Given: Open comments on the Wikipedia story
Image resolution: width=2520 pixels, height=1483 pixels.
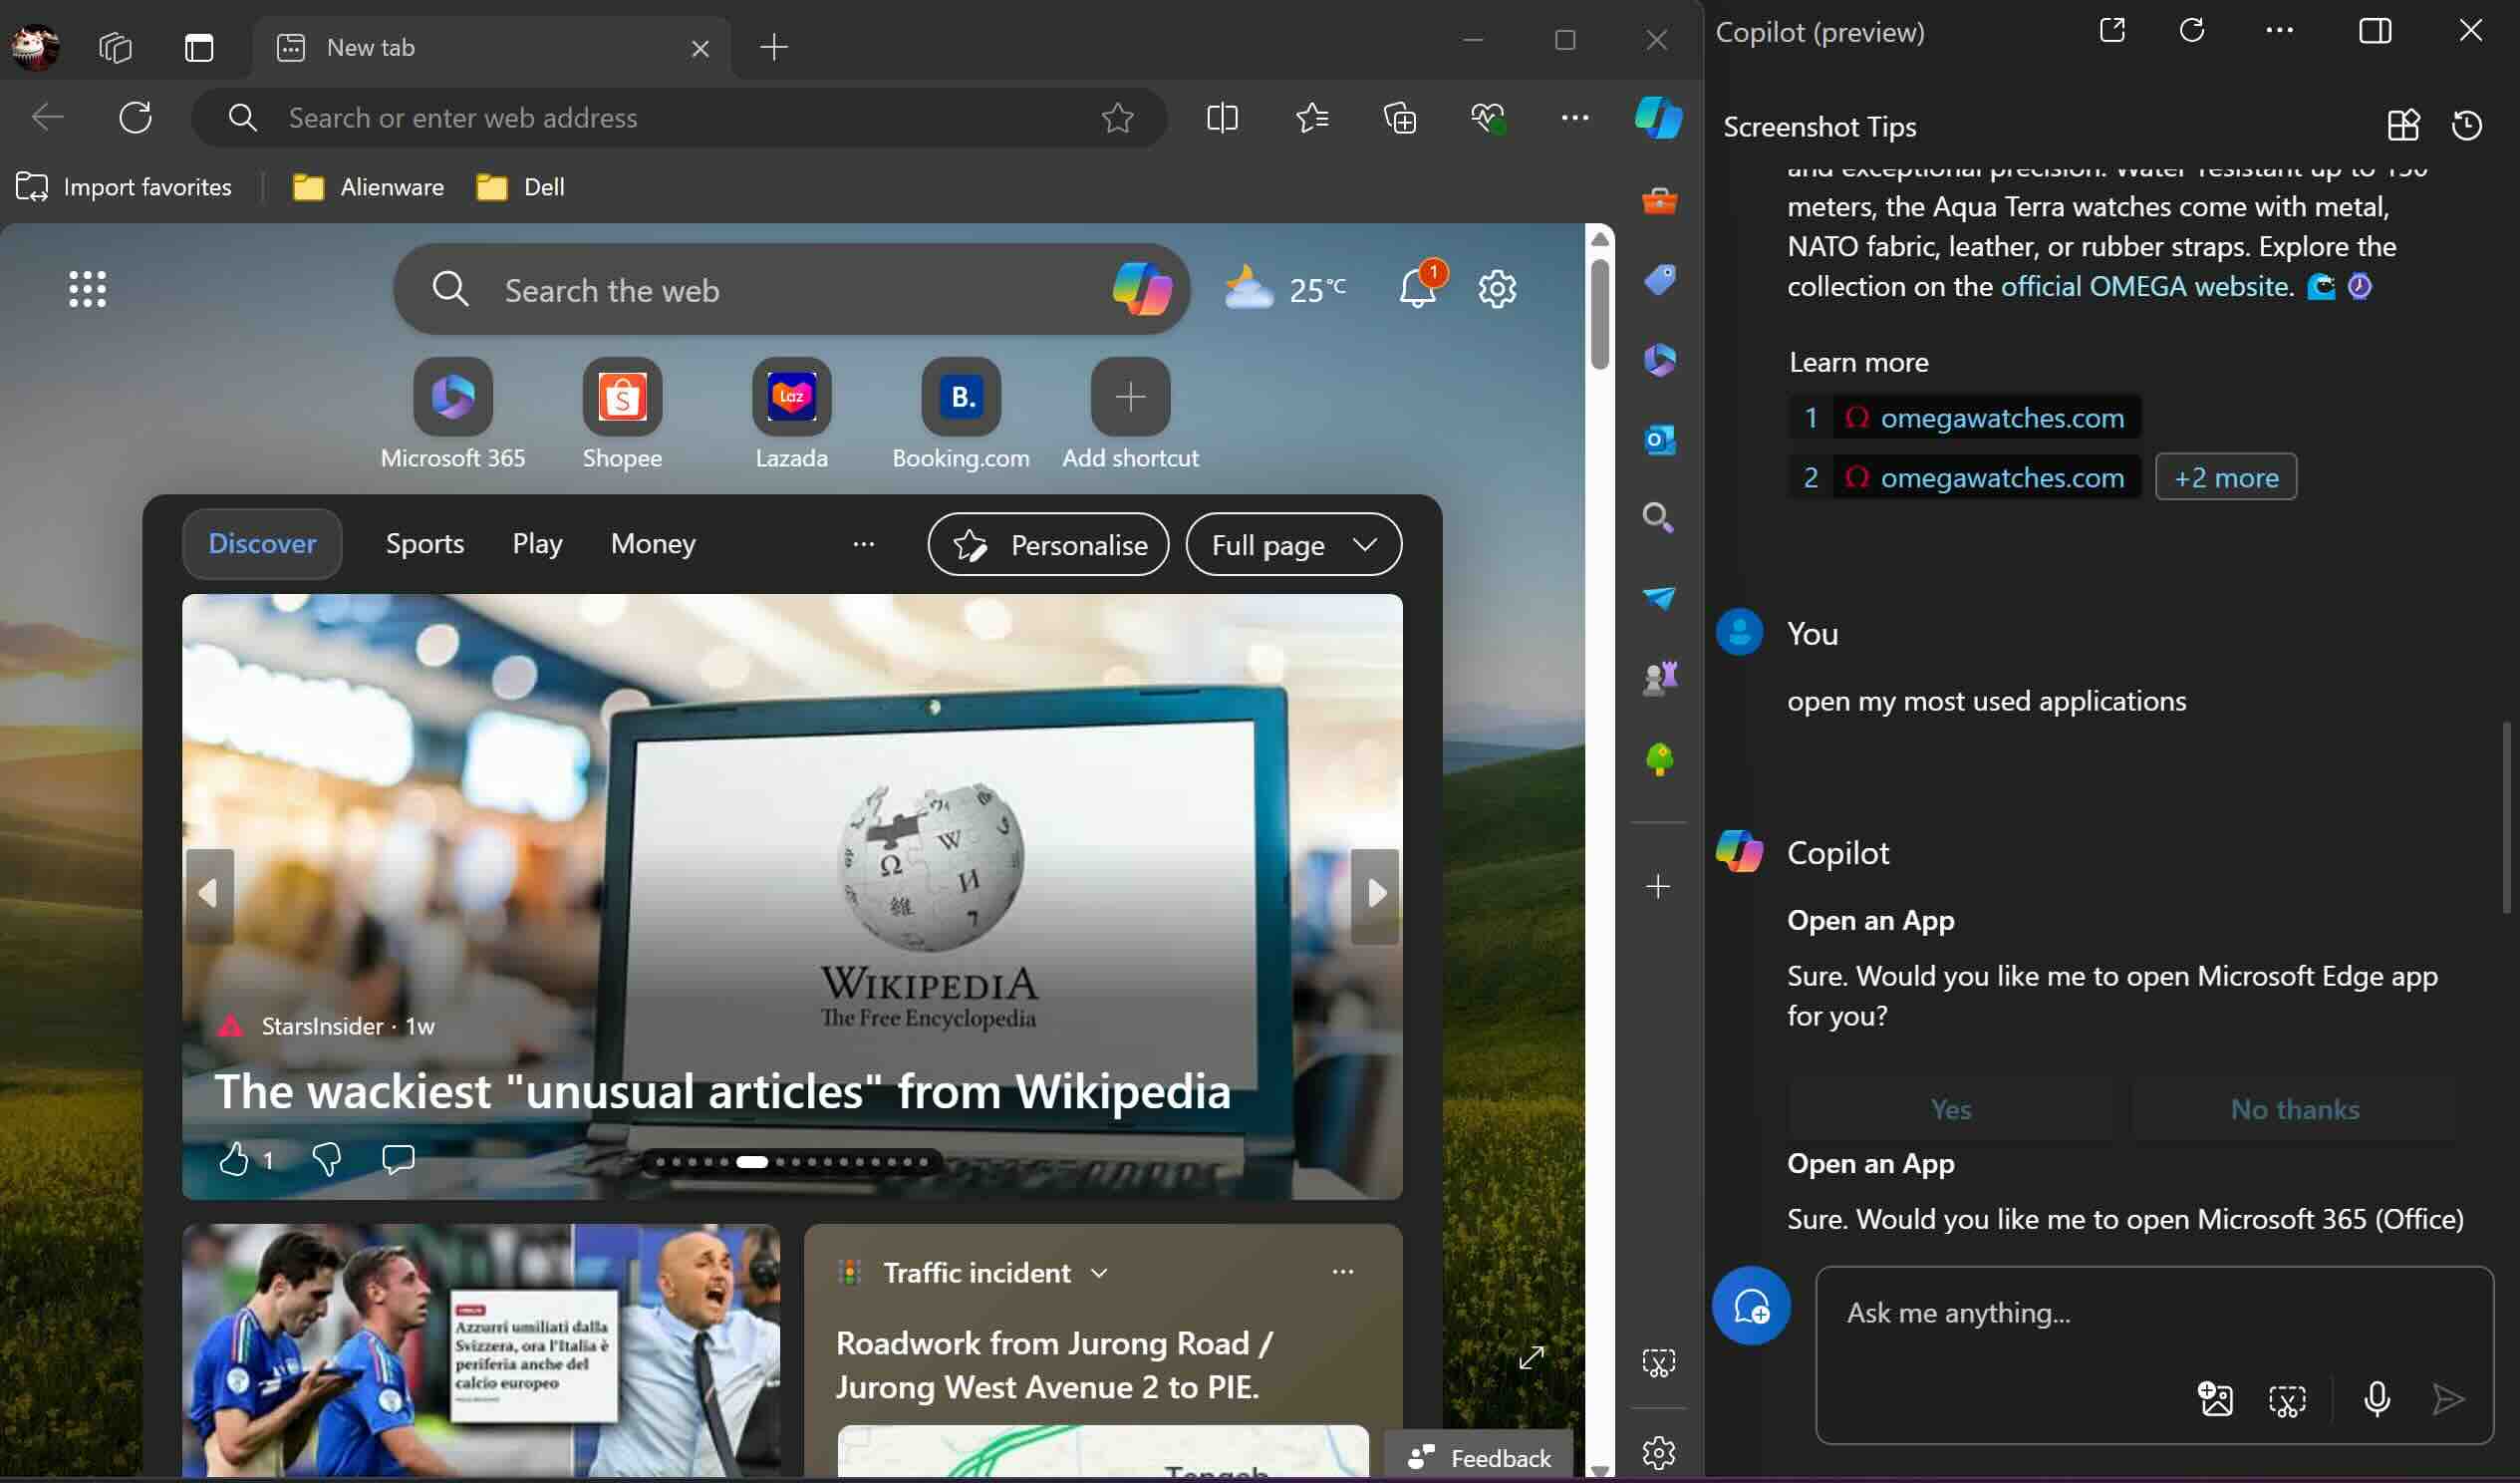Looking at the screenshot, I should pos(398,1159).
